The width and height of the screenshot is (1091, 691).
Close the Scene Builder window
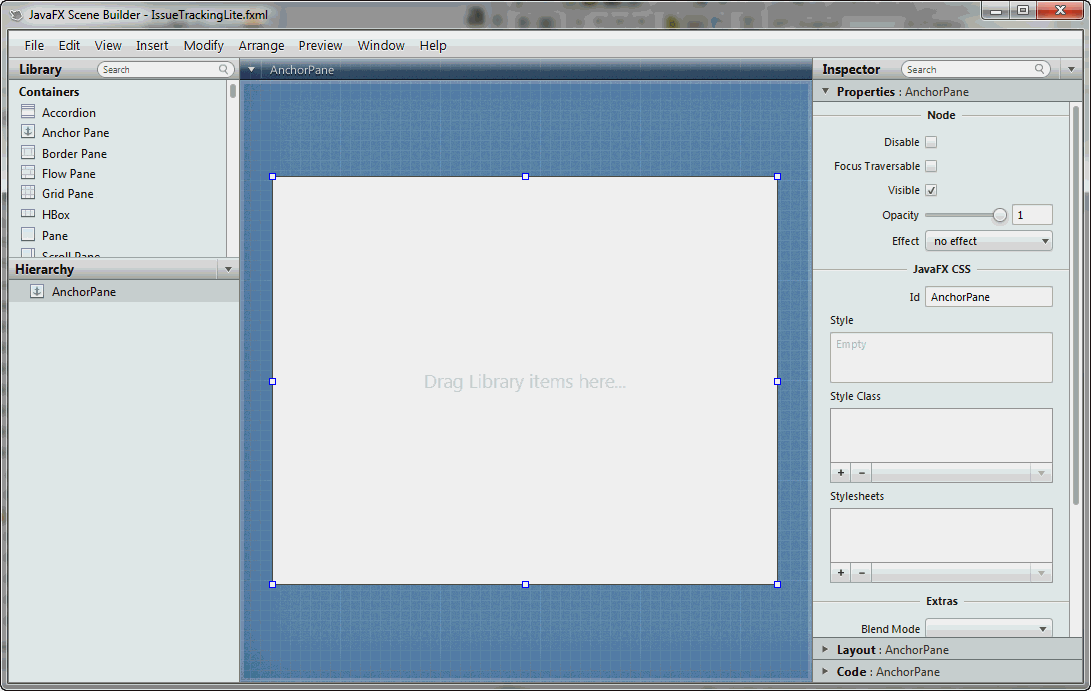(1060, 10)
